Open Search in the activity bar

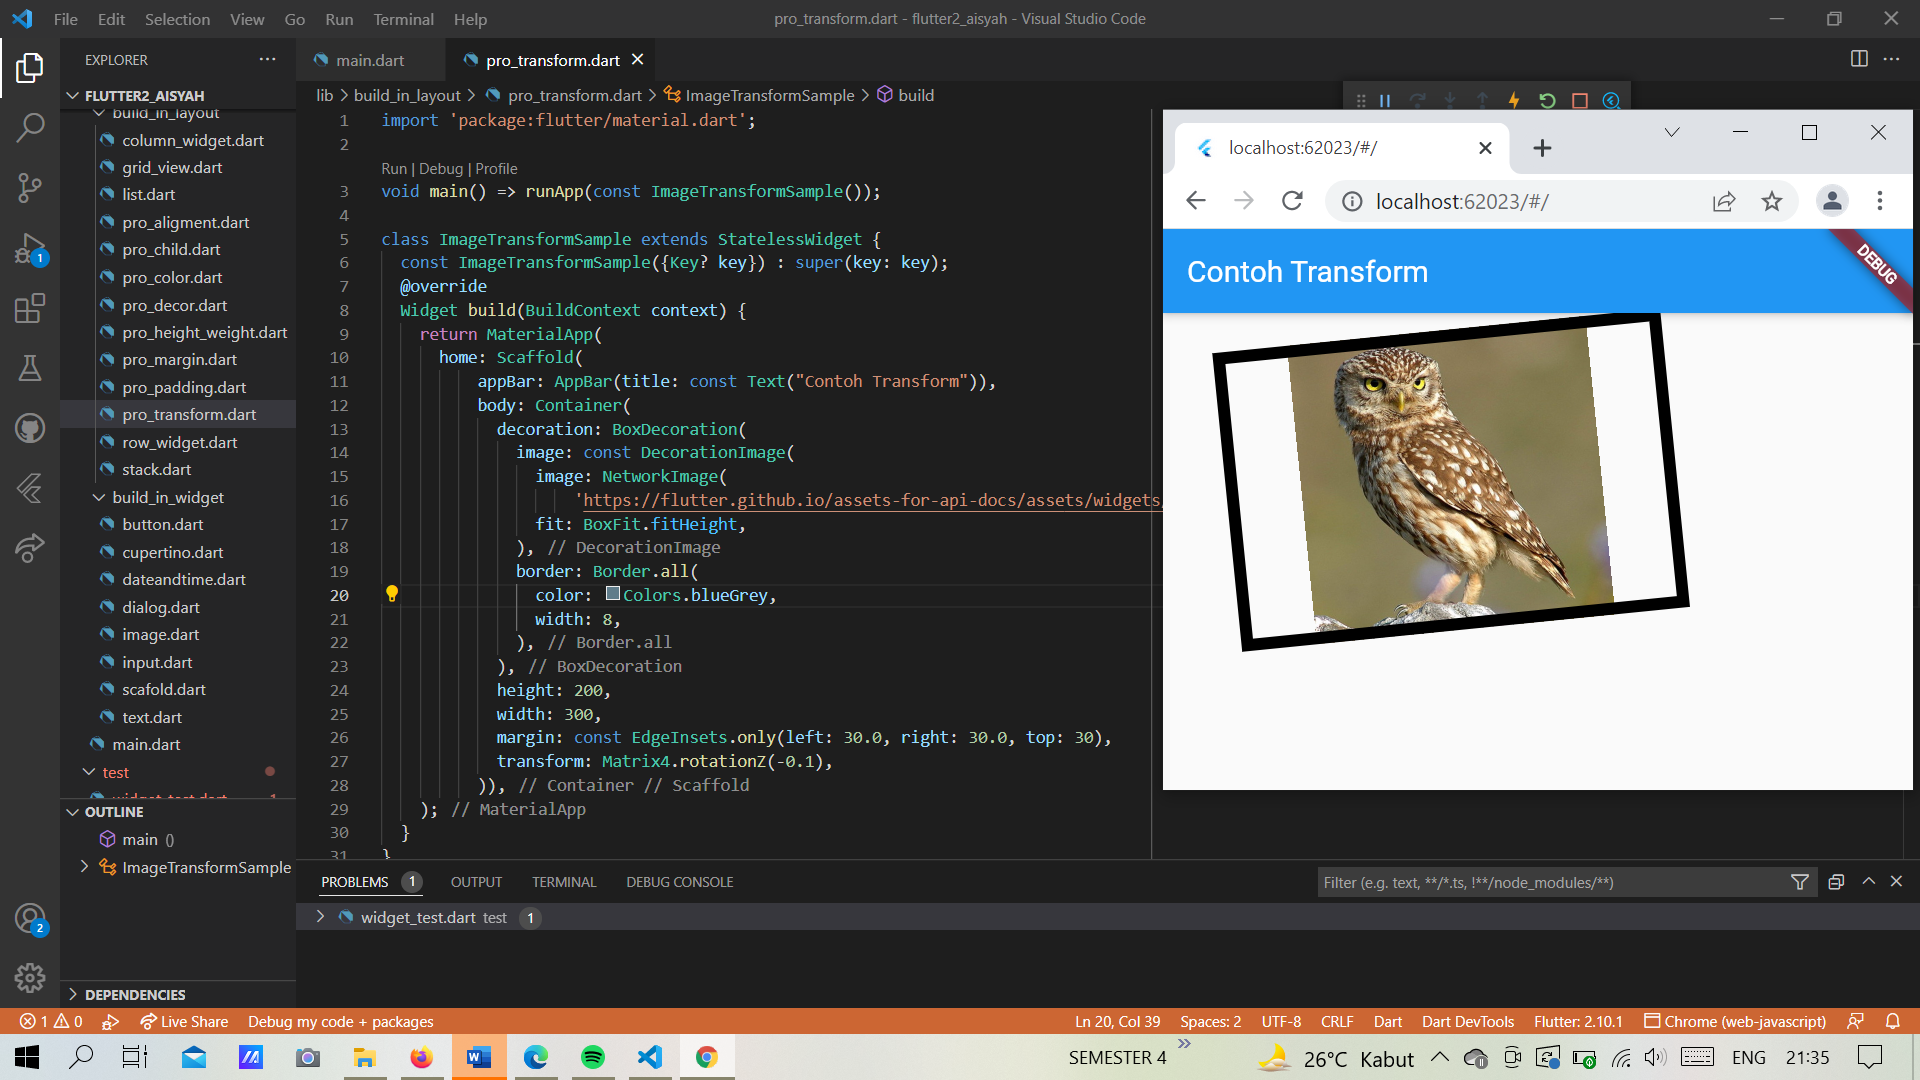(31, 128)
